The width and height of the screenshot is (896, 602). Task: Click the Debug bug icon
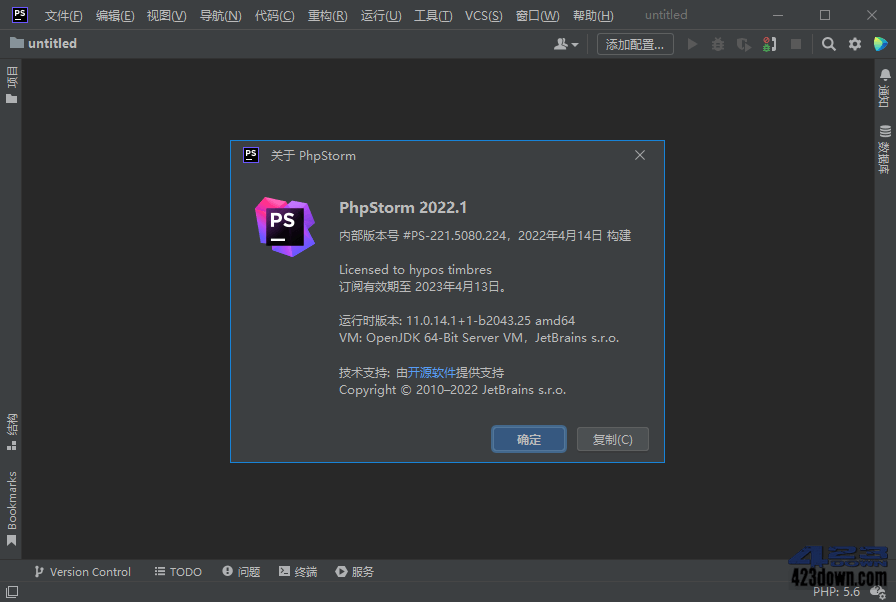click(x=718, y=44)
